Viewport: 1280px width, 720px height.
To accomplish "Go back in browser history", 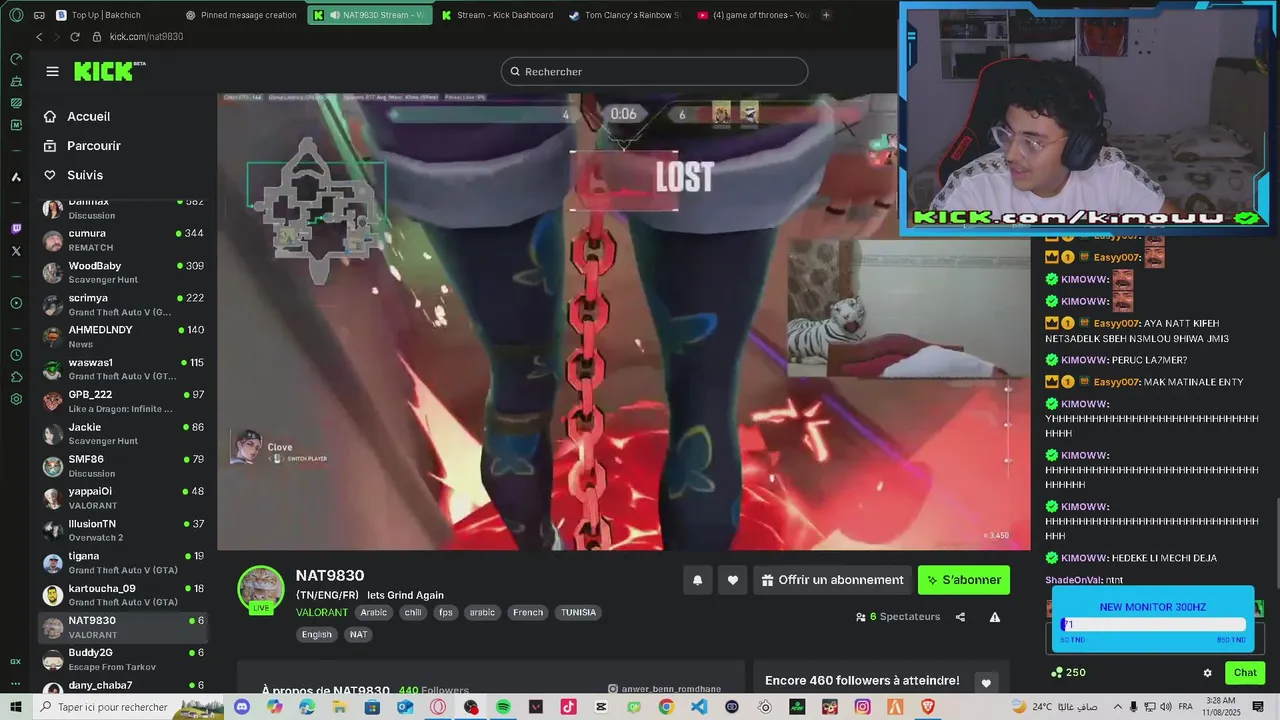I will [x=39, y=37].
